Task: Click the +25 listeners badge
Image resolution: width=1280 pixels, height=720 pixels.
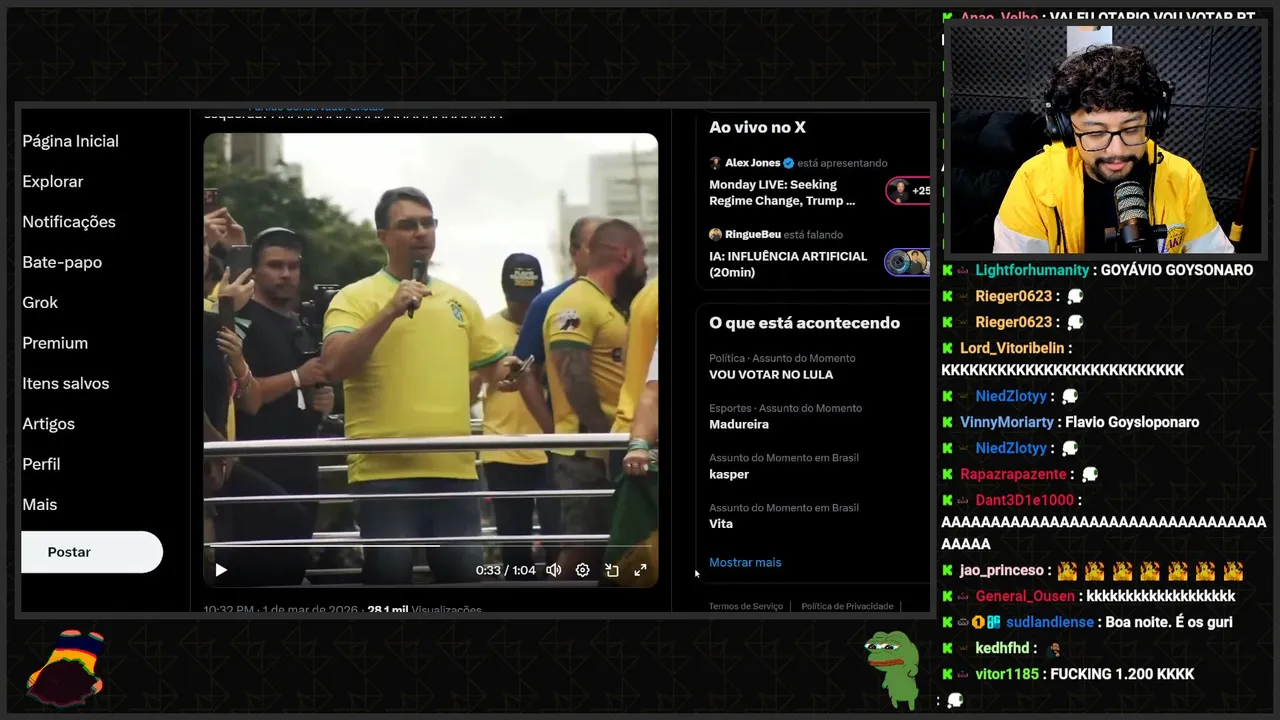Action: point(908,191)
